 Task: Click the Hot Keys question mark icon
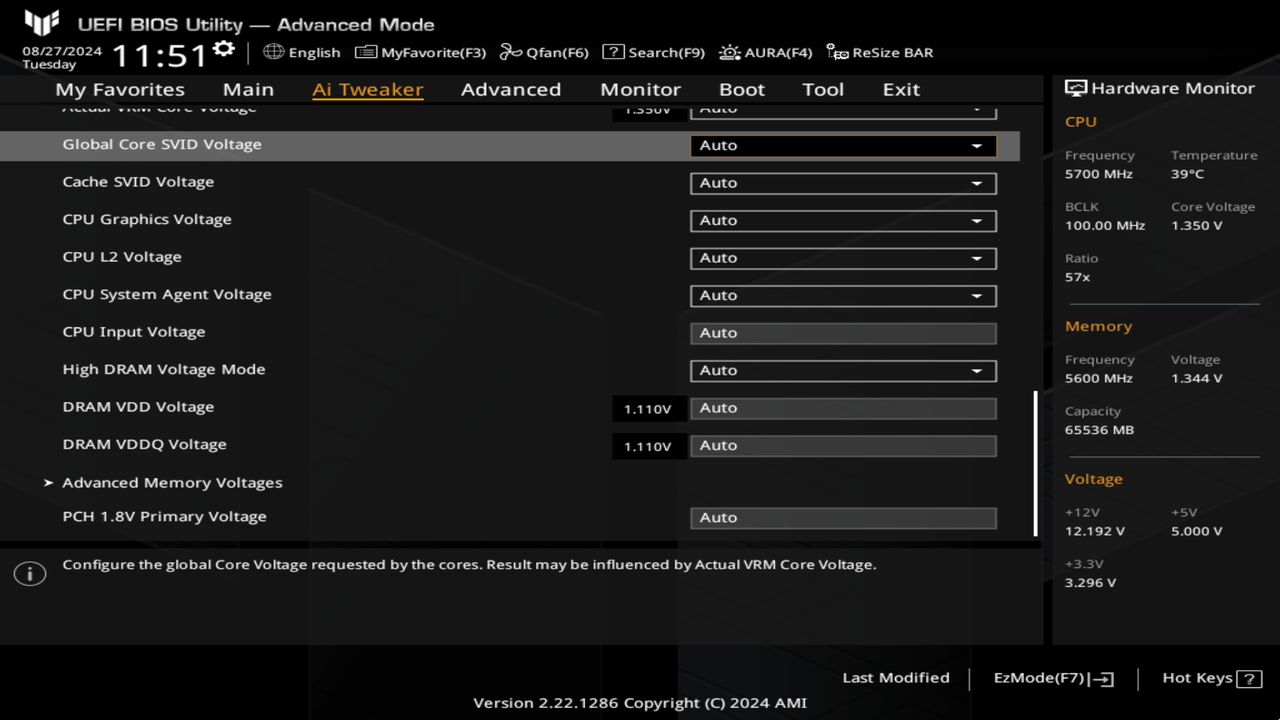coord(1249,679)
